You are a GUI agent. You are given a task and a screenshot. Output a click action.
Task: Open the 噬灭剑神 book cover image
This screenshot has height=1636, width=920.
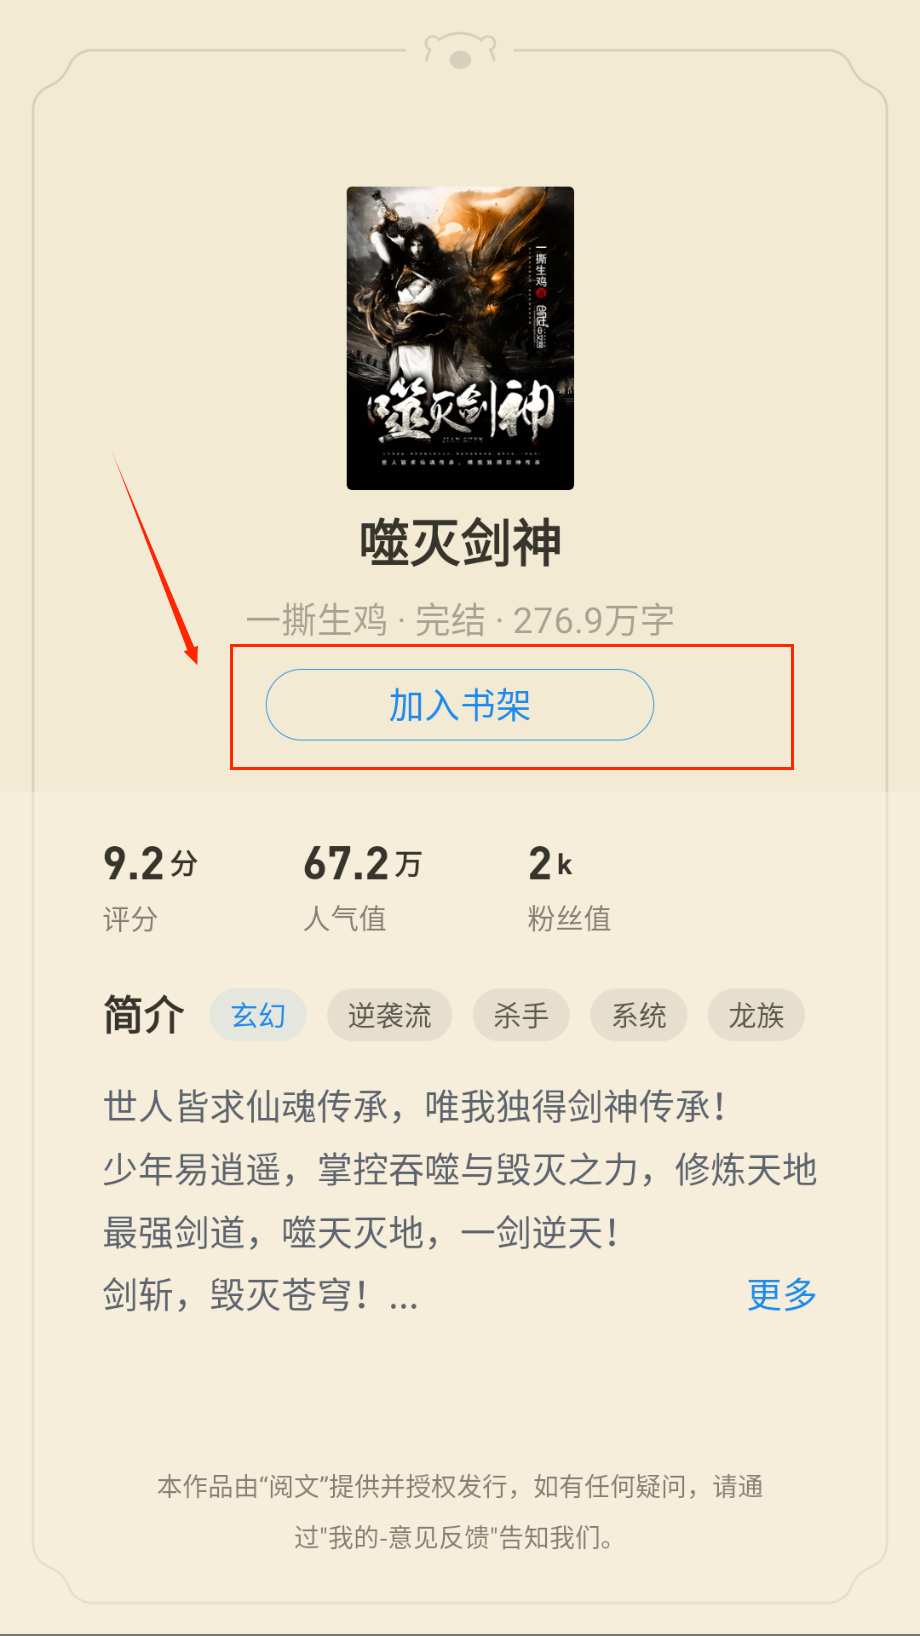460,338
